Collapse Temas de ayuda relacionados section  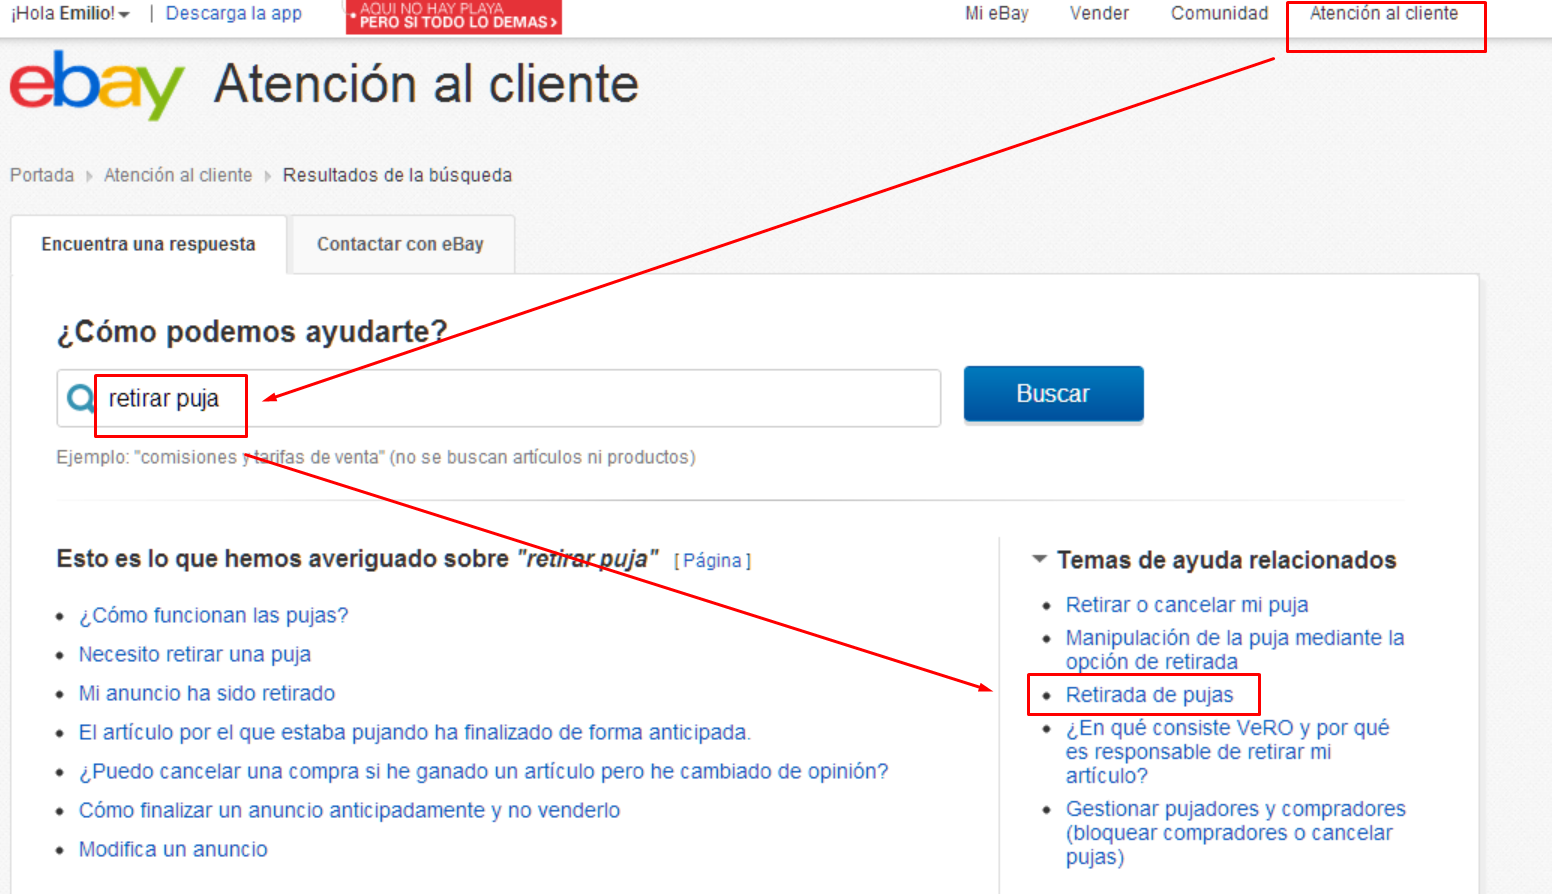(1039, 559)
